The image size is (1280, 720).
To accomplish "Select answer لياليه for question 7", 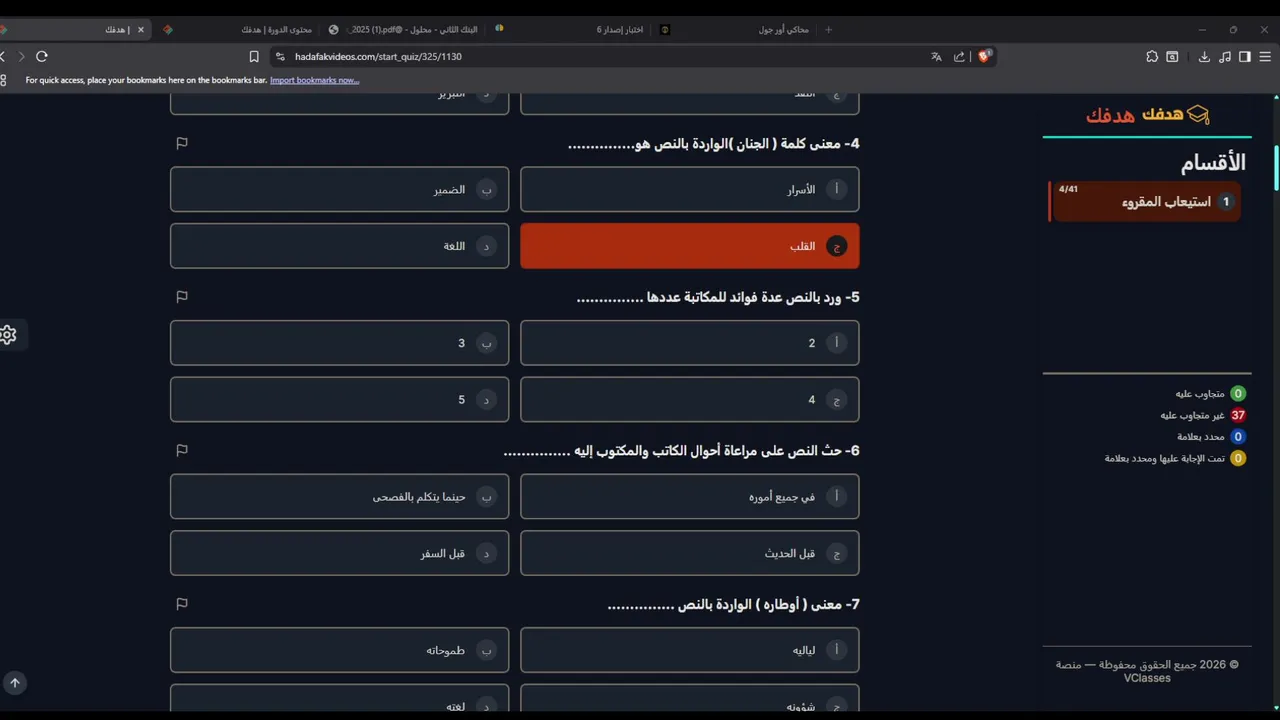I will click(x=690, y=650).
